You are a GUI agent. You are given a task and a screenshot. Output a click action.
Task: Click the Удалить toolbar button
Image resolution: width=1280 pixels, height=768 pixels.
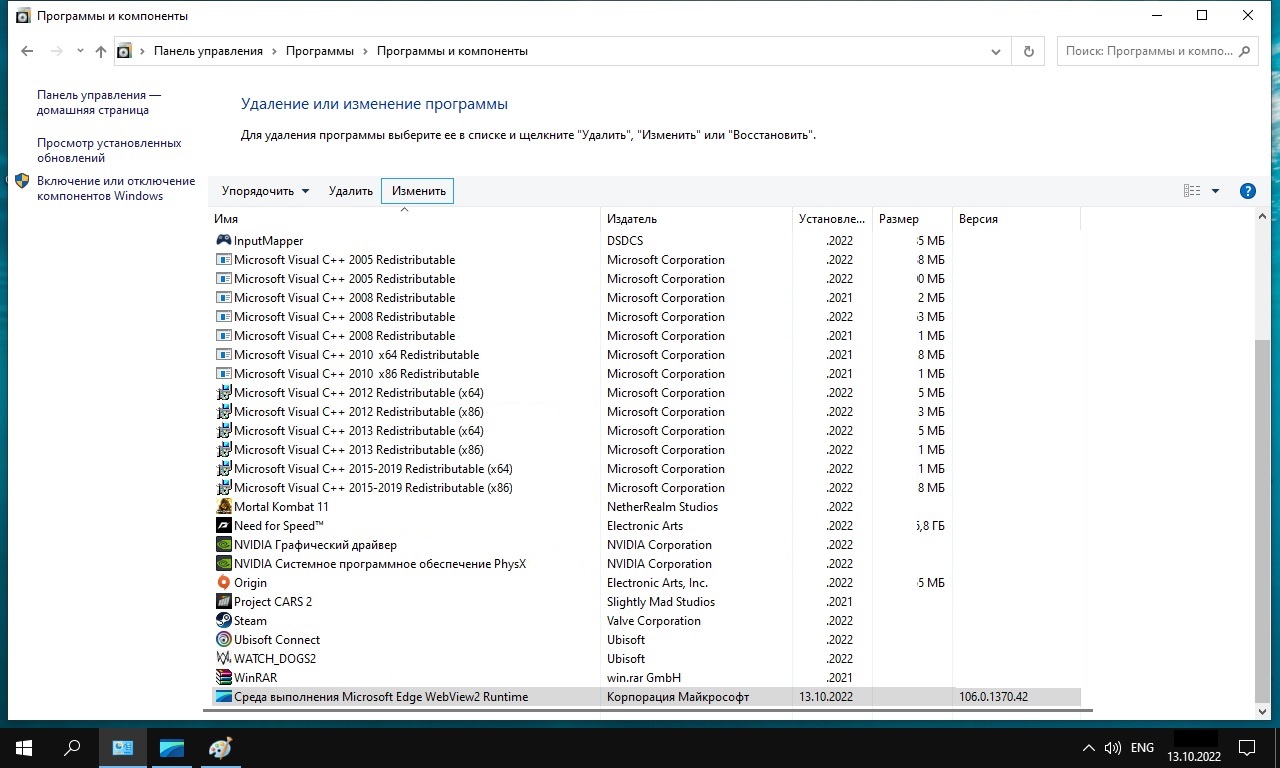[350, 191]
